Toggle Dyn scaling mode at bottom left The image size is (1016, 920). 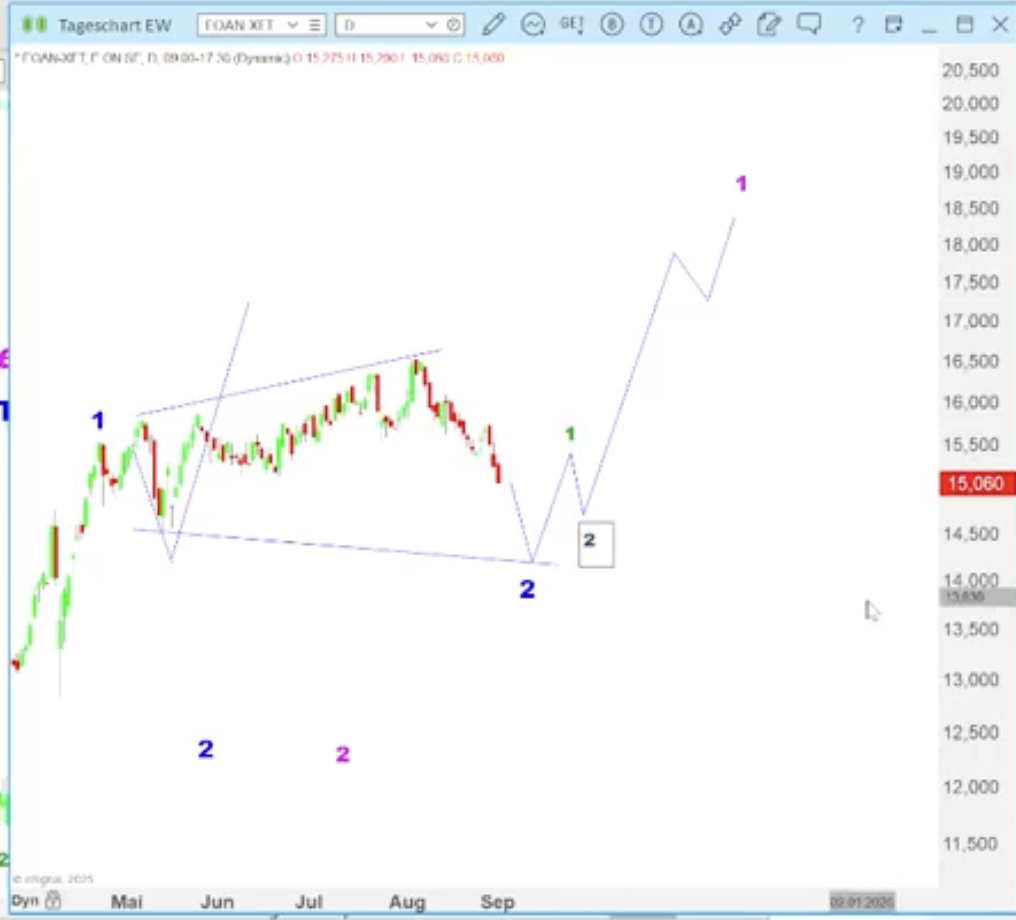(x=24, y=901)
